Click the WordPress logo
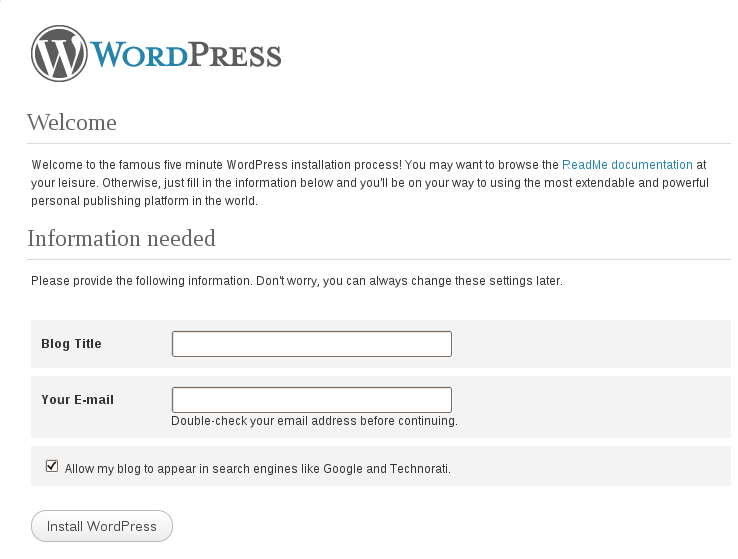Viewport: 738px width, 559px height. [x=156, y=53]
